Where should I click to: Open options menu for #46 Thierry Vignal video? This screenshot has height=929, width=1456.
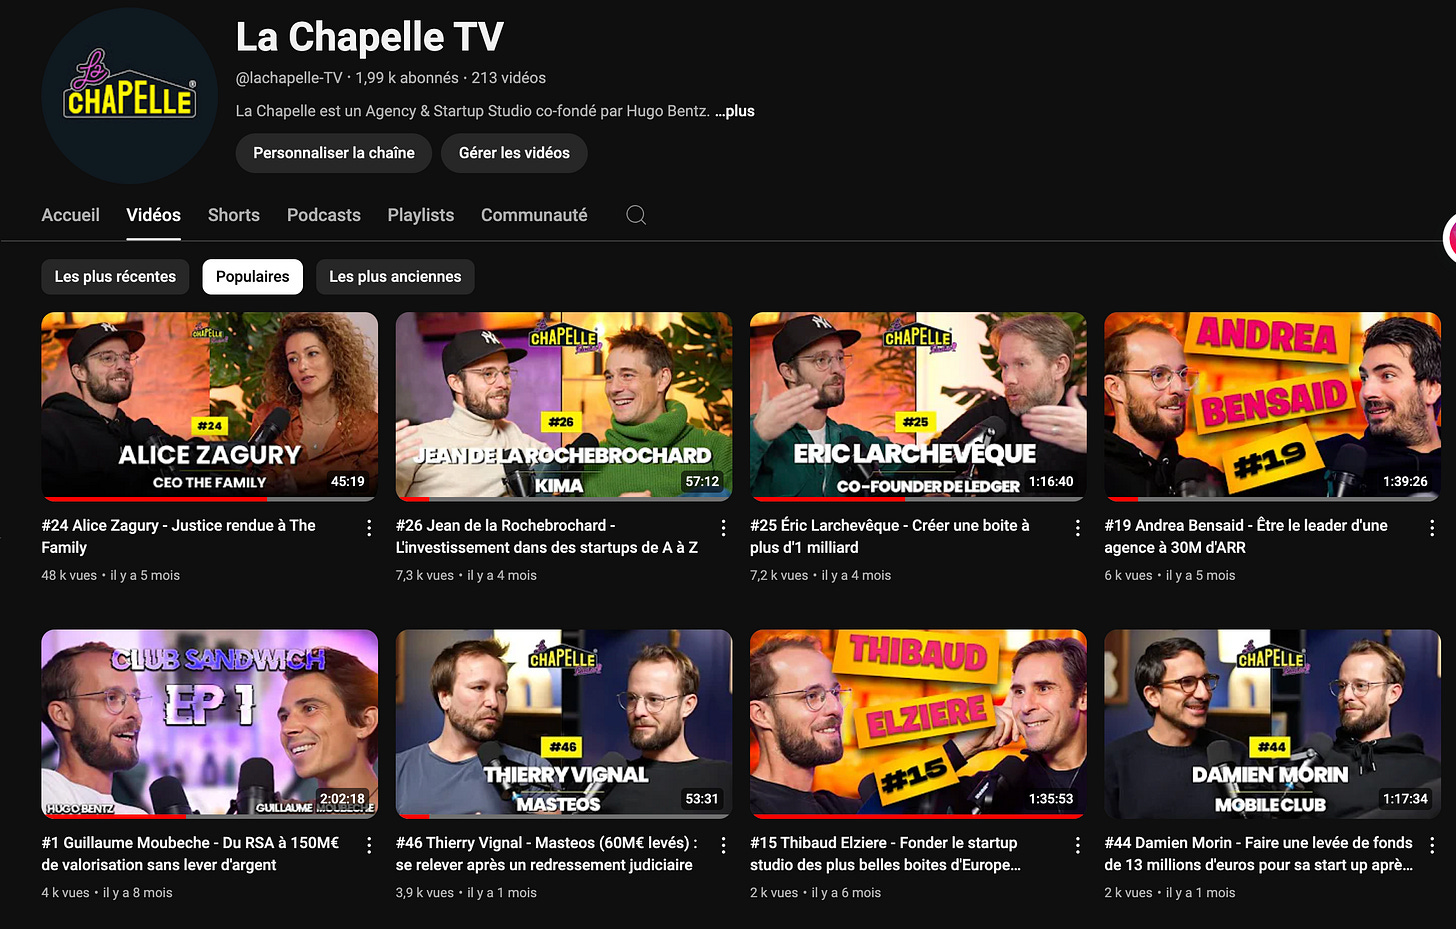click(x=723, y=845)
